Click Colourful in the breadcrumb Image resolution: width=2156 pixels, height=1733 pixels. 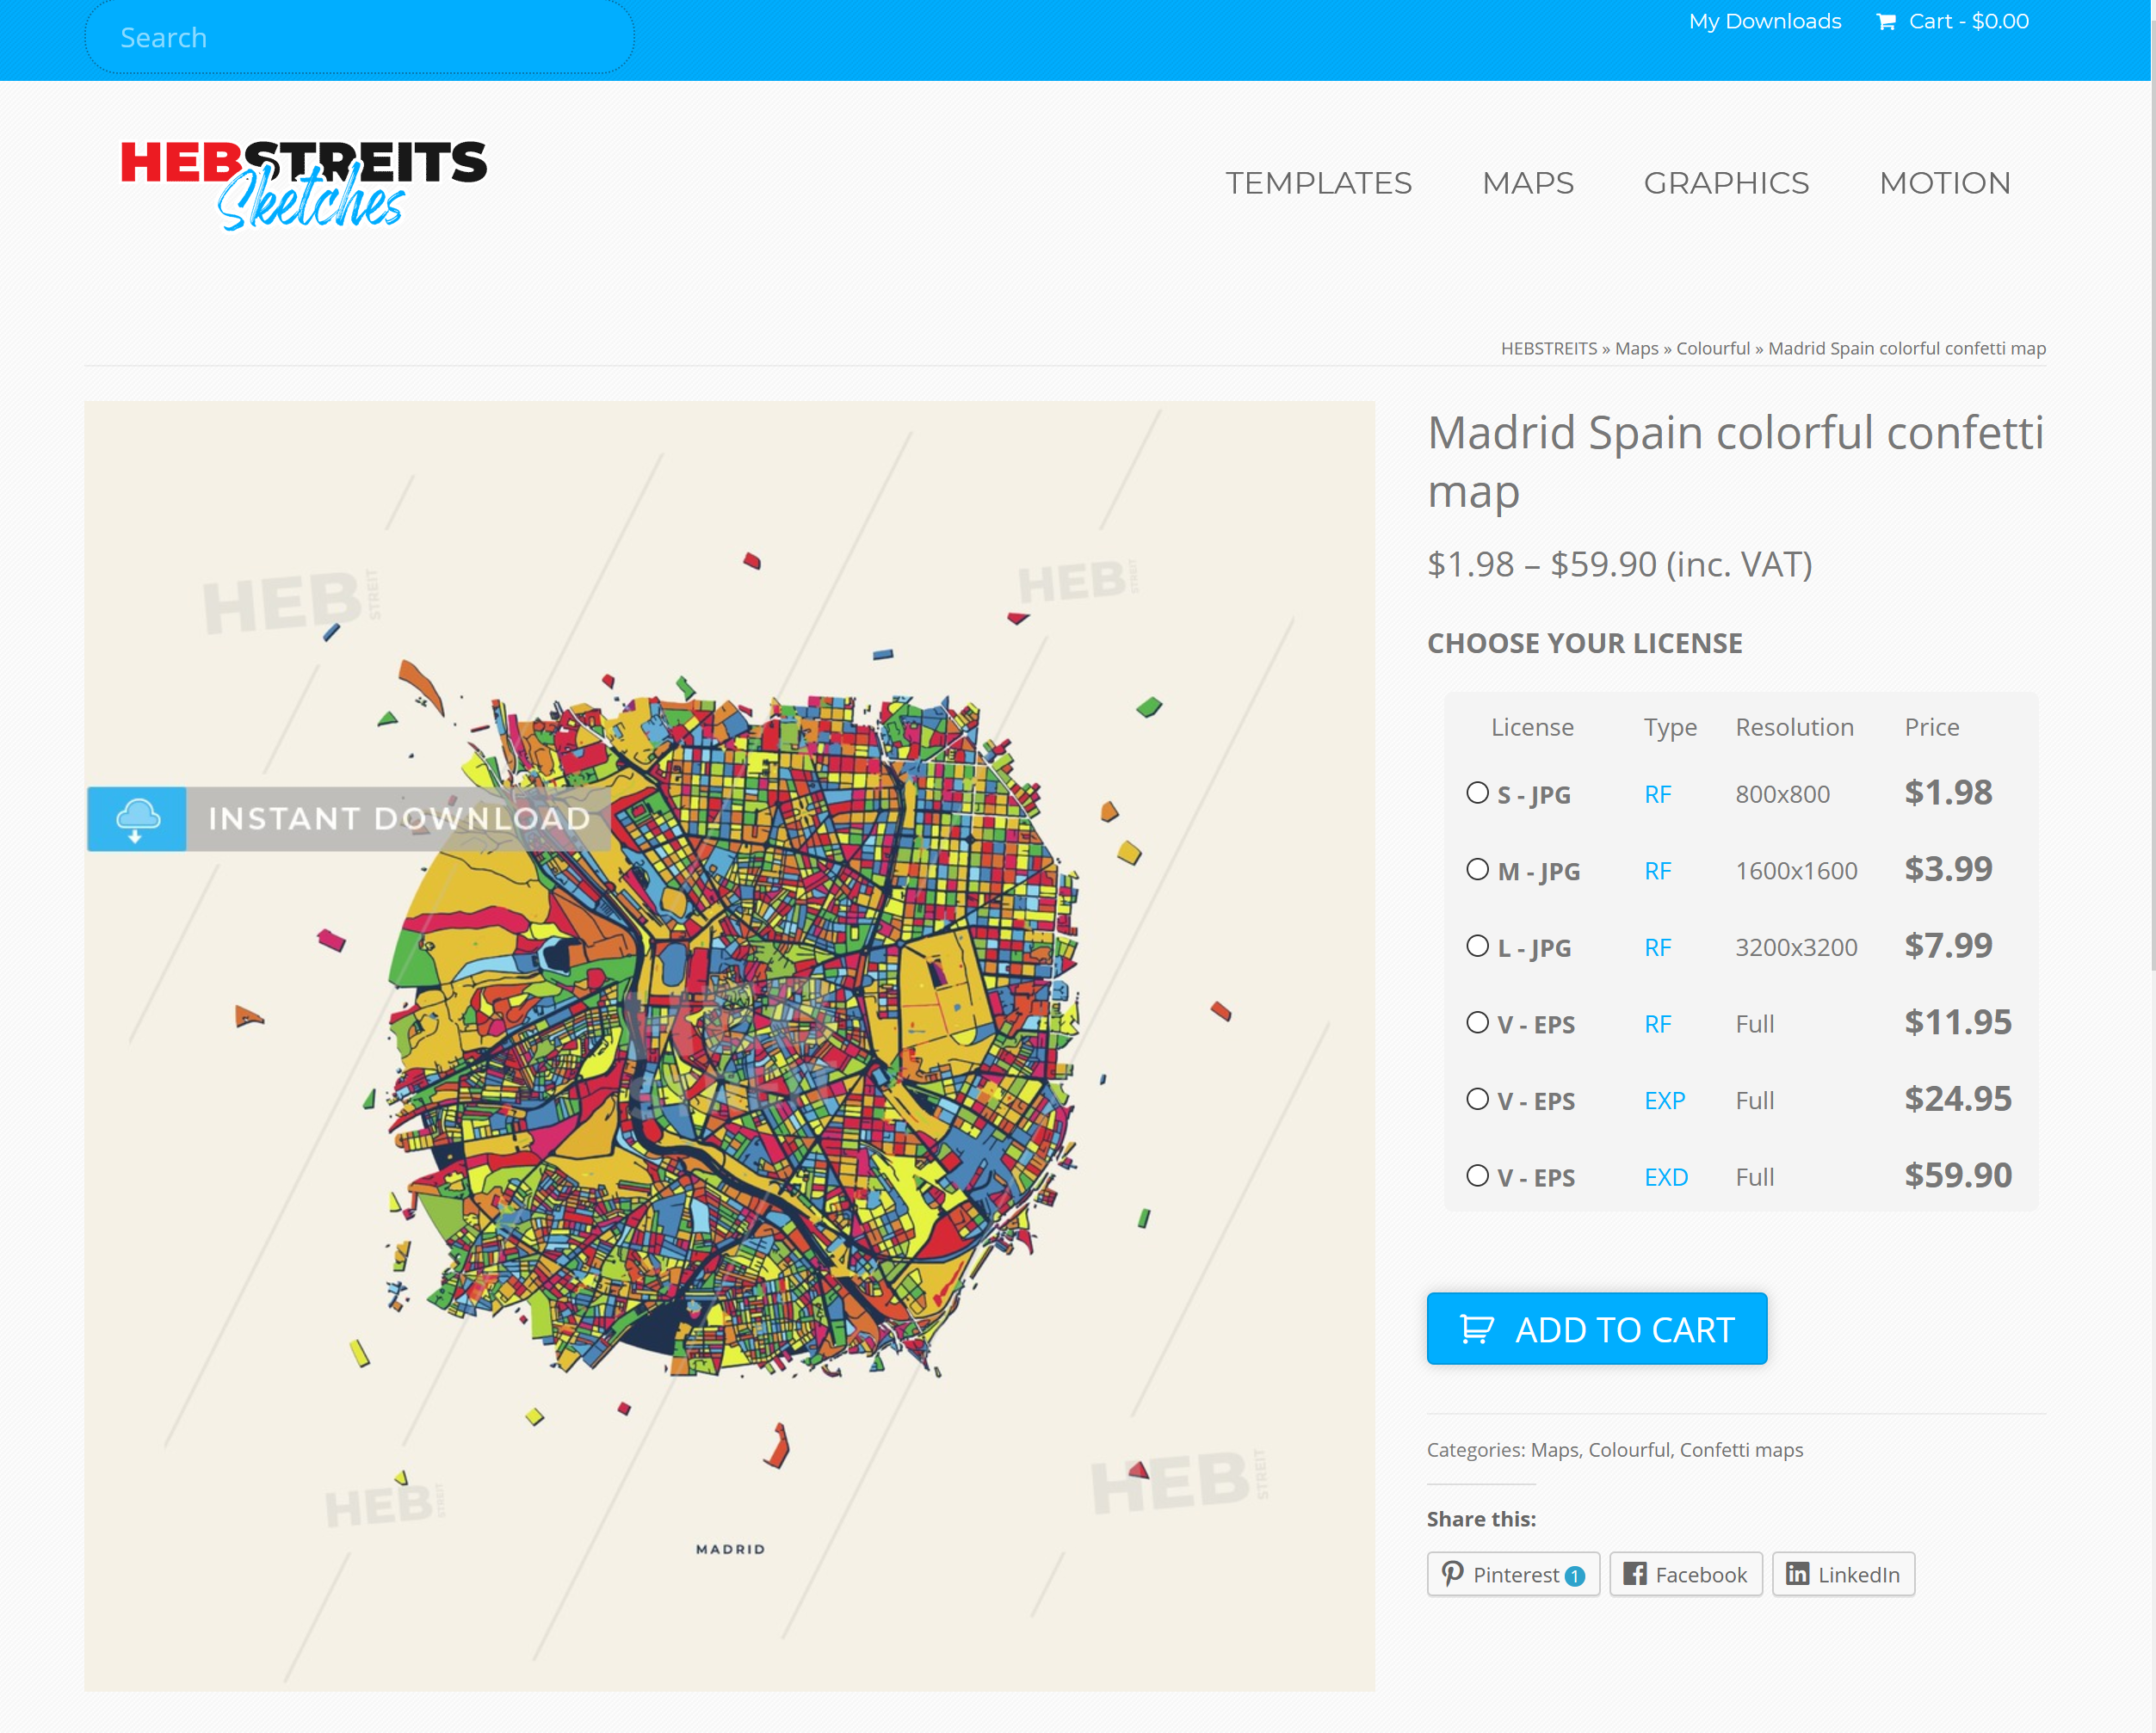(1712, 348)
